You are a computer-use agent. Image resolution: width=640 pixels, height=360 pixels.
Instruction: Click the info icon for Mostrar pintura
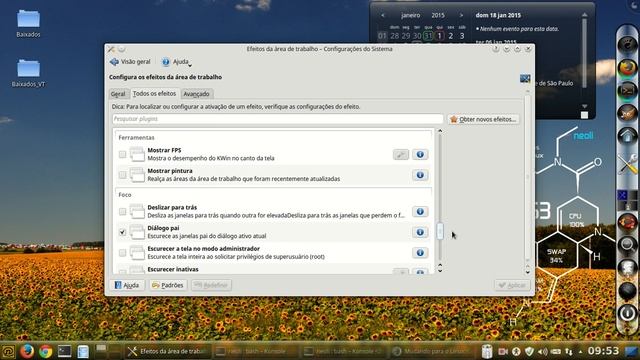click(x=420, y=175)
